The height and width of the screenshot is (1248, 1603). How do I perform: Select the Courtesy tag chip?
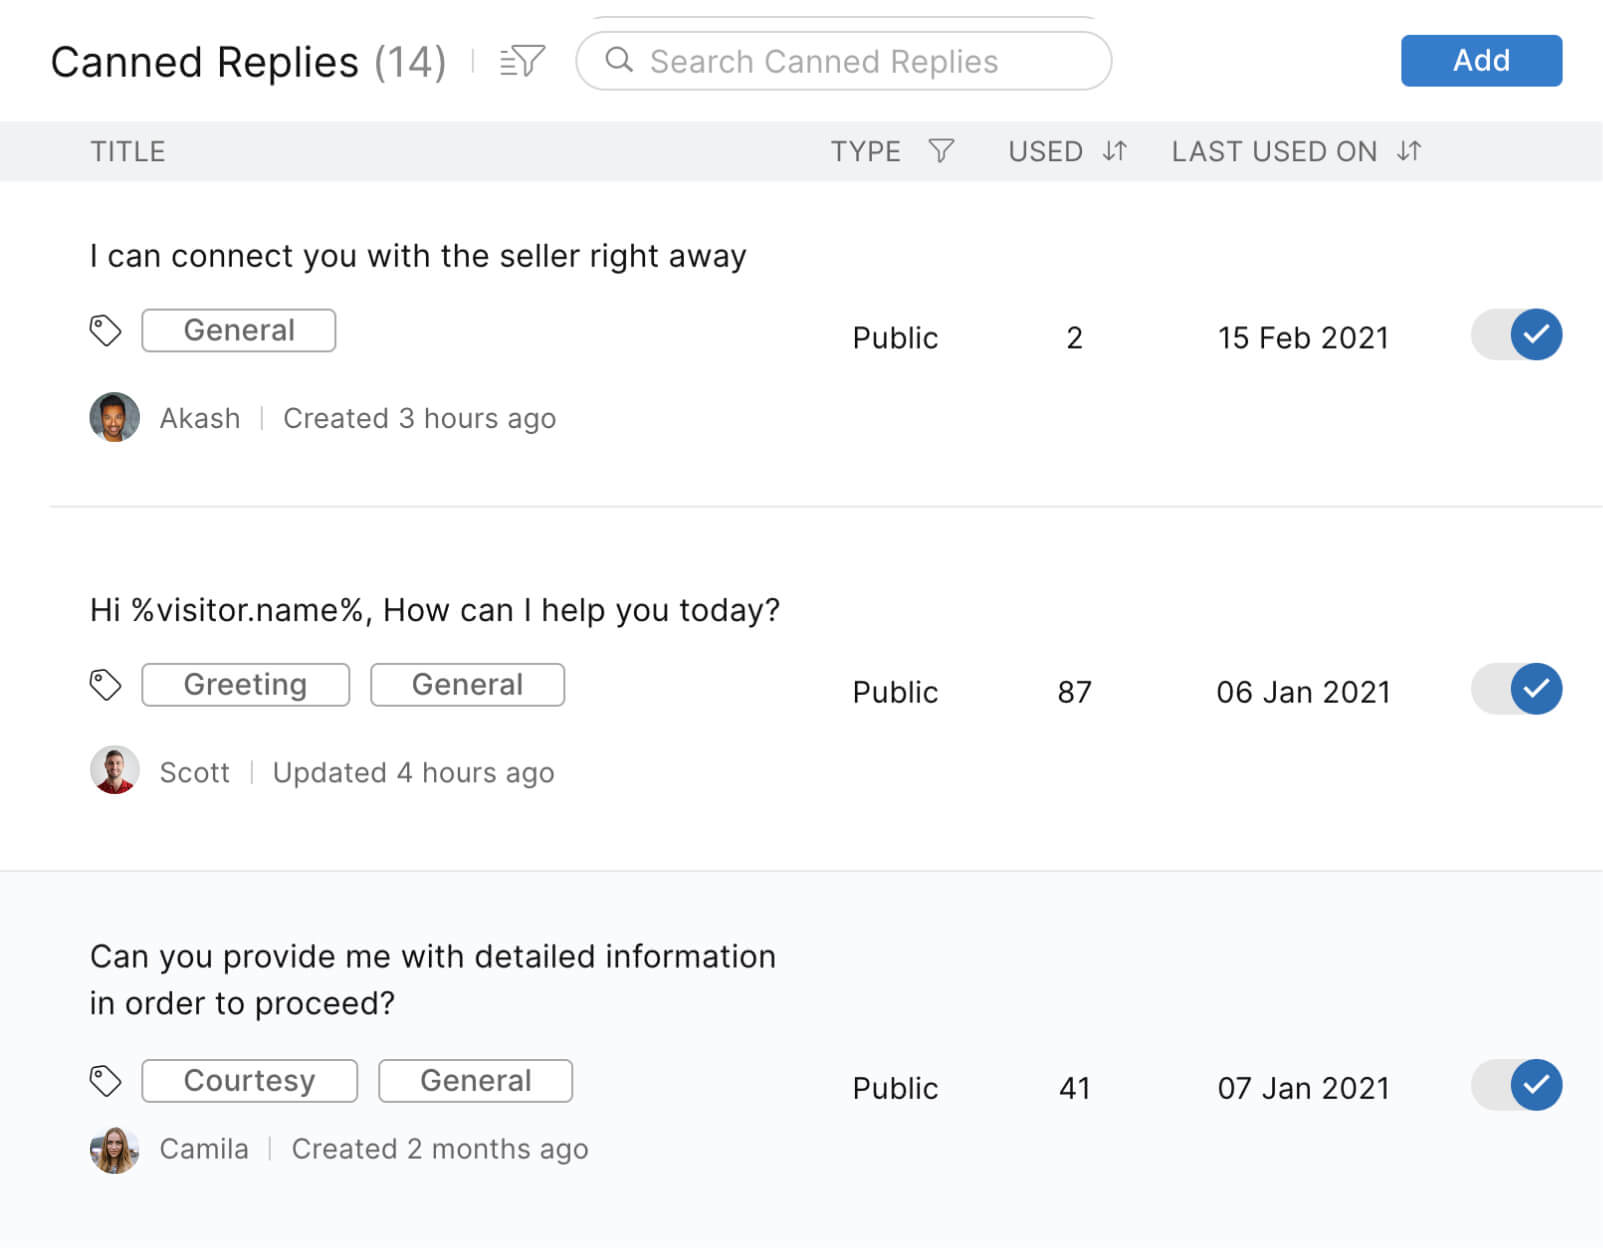249,1081
